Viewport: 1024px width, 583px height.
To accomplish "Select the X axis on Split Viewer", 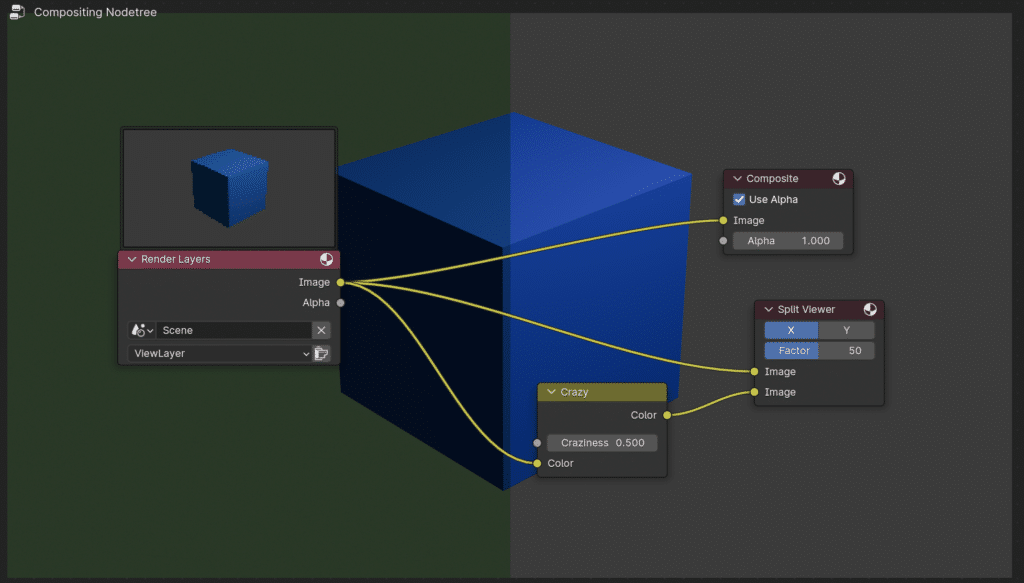I will (x=791, y=330).
